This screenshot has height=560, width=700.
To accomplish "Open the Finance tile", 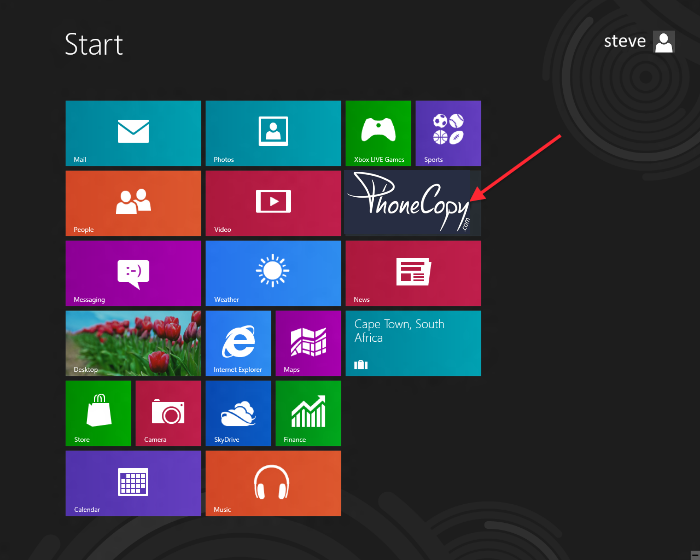I will pyautogui.click(x=308, y=414).
